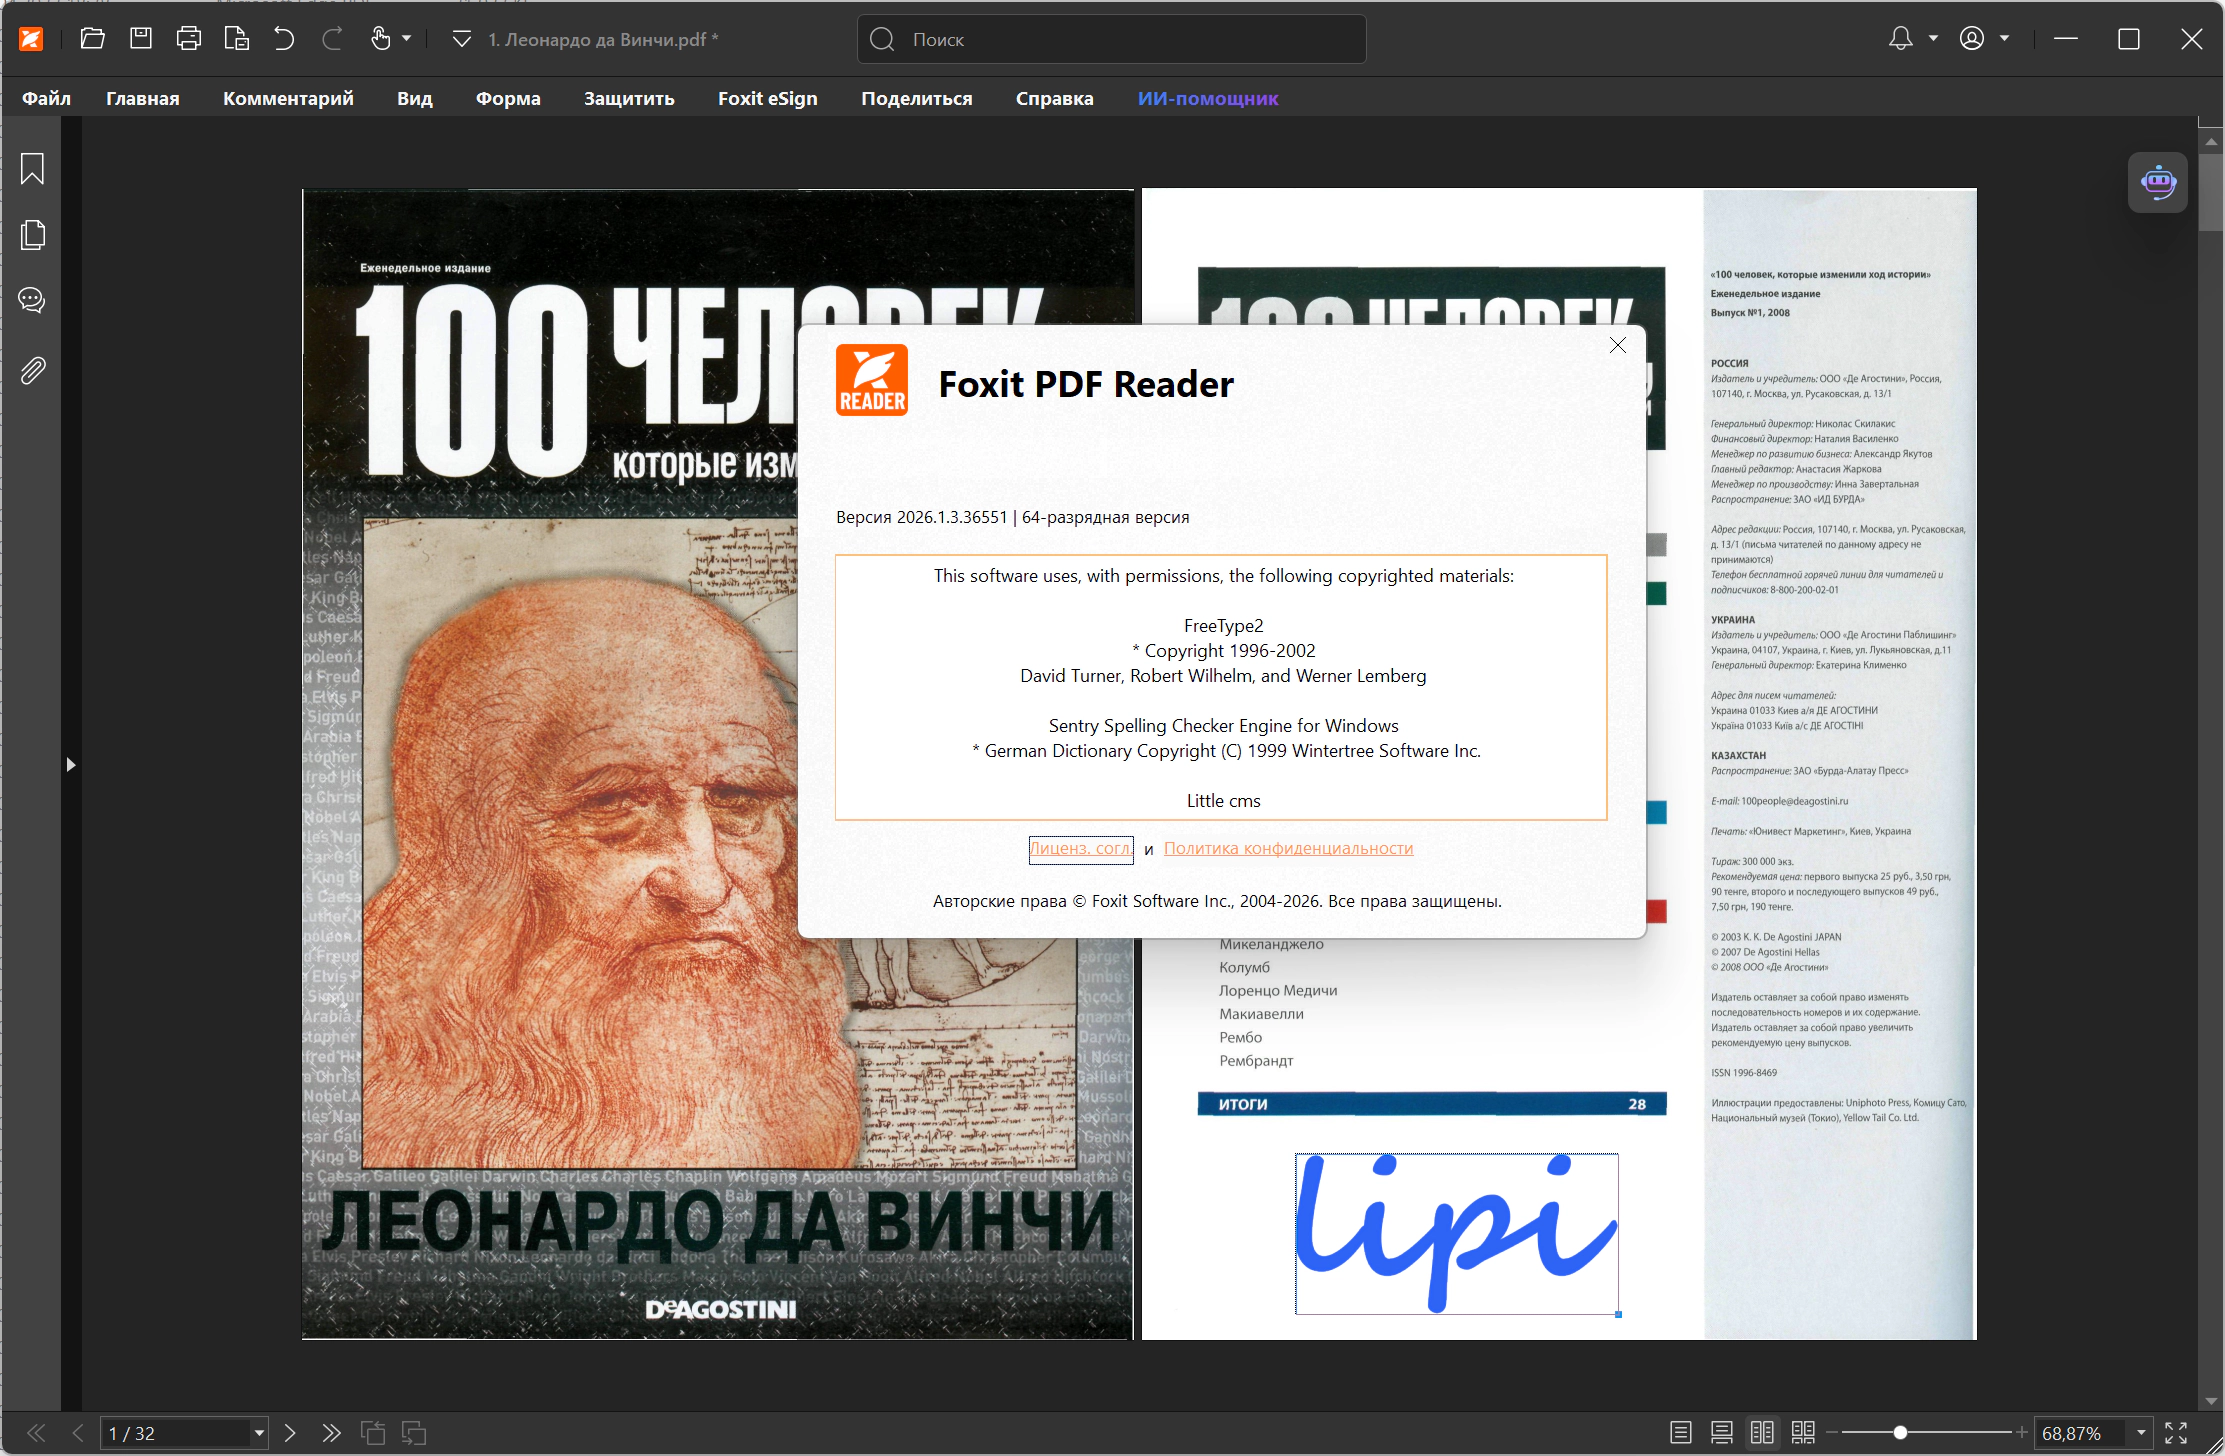Switch to continuous page view

[x=1722, y=1433]
